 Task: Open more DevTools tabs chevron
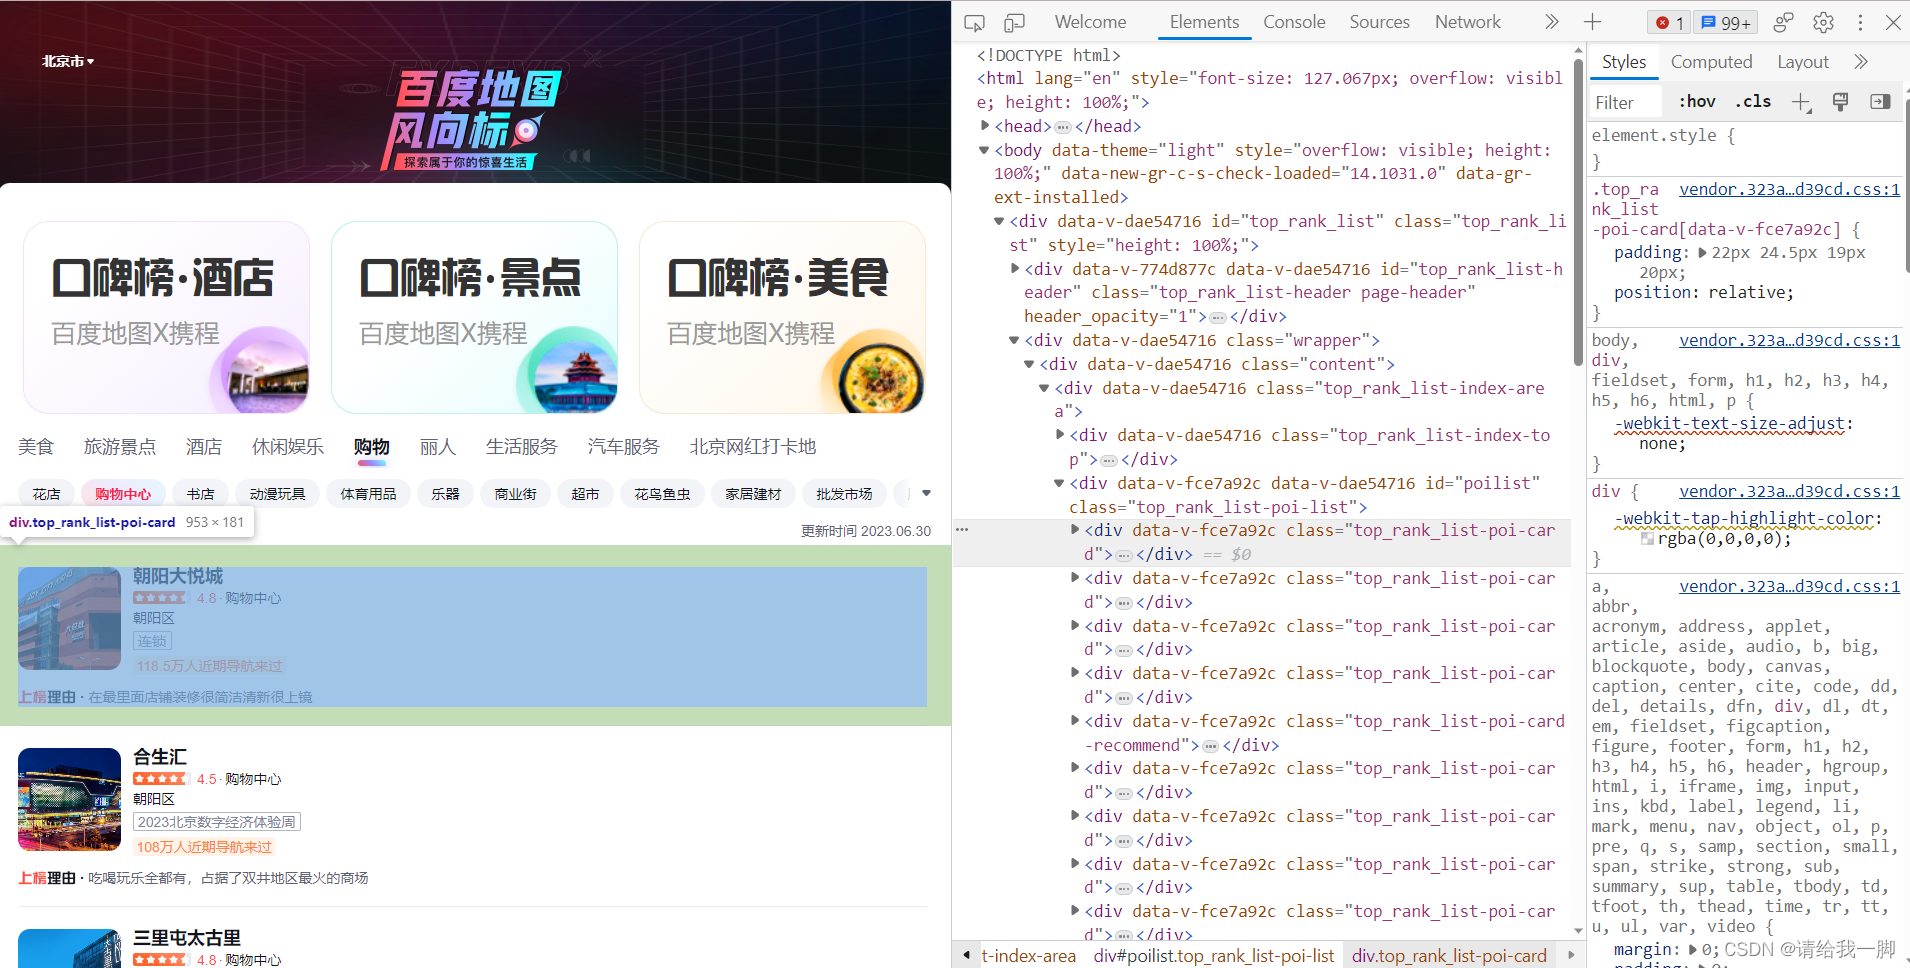pos(1551,22)
